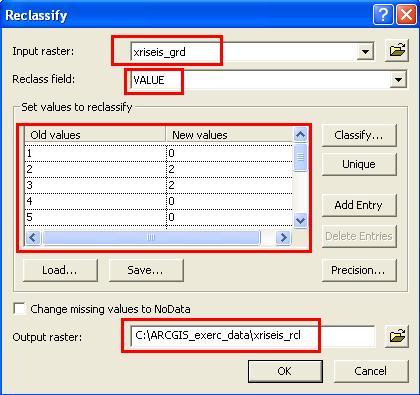This screenshot has width=420, height=395.
Task: Select the Old values column header
Action: pos(96,135)
